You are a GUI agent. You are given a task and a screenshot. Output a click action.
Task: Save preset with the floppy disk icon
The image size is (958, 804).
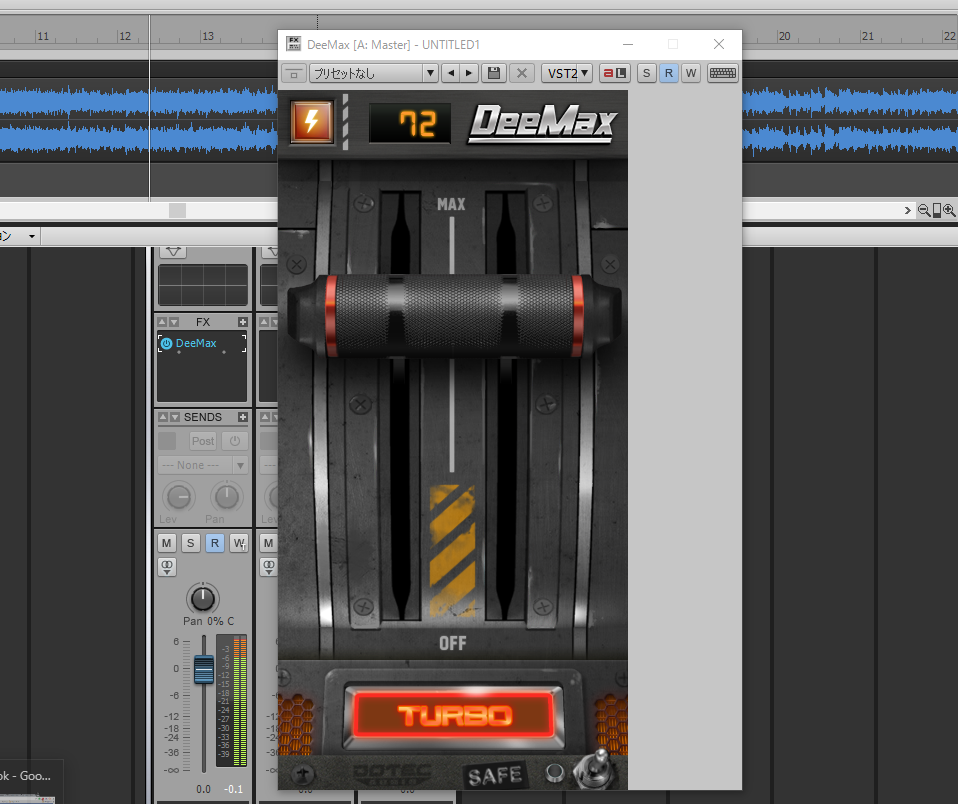pyautogui.click(x=494, y=74)
